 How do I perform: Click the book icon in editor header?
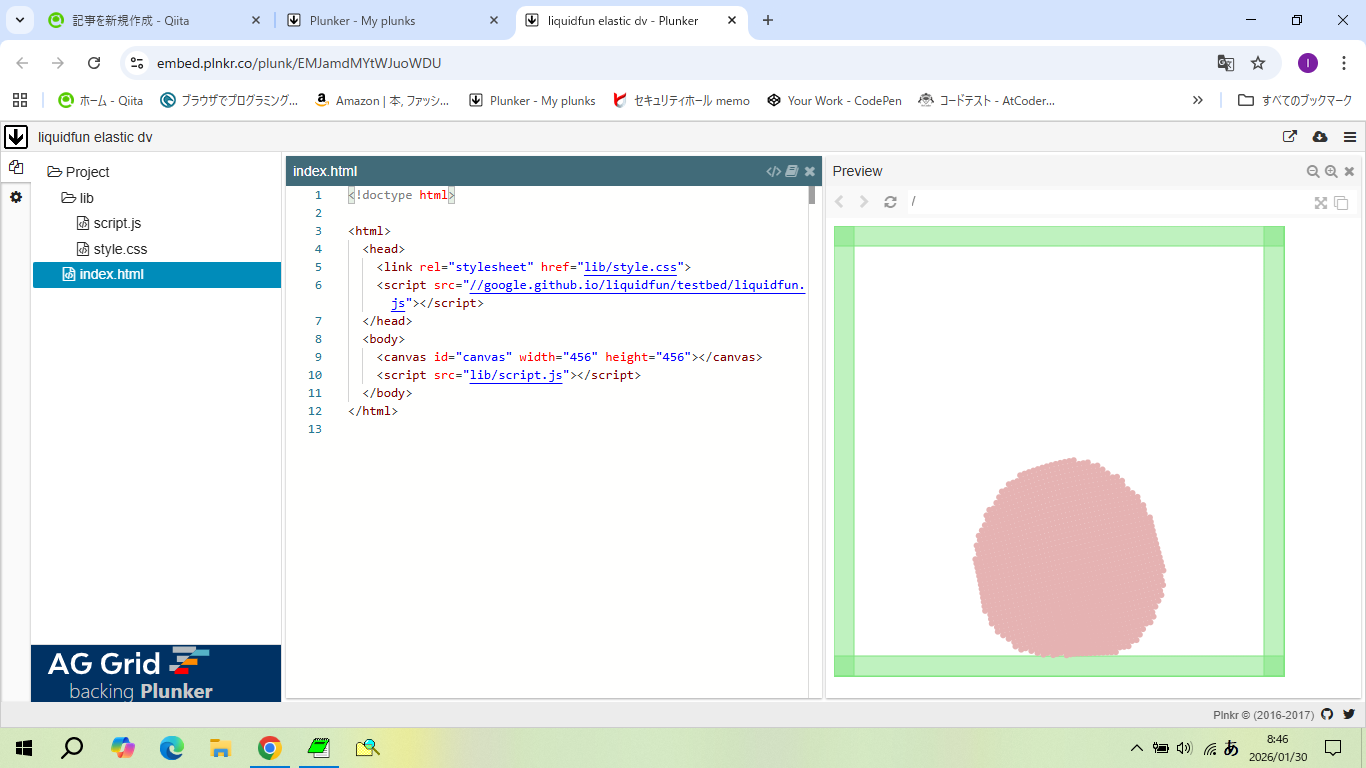(x=792, y=171)
